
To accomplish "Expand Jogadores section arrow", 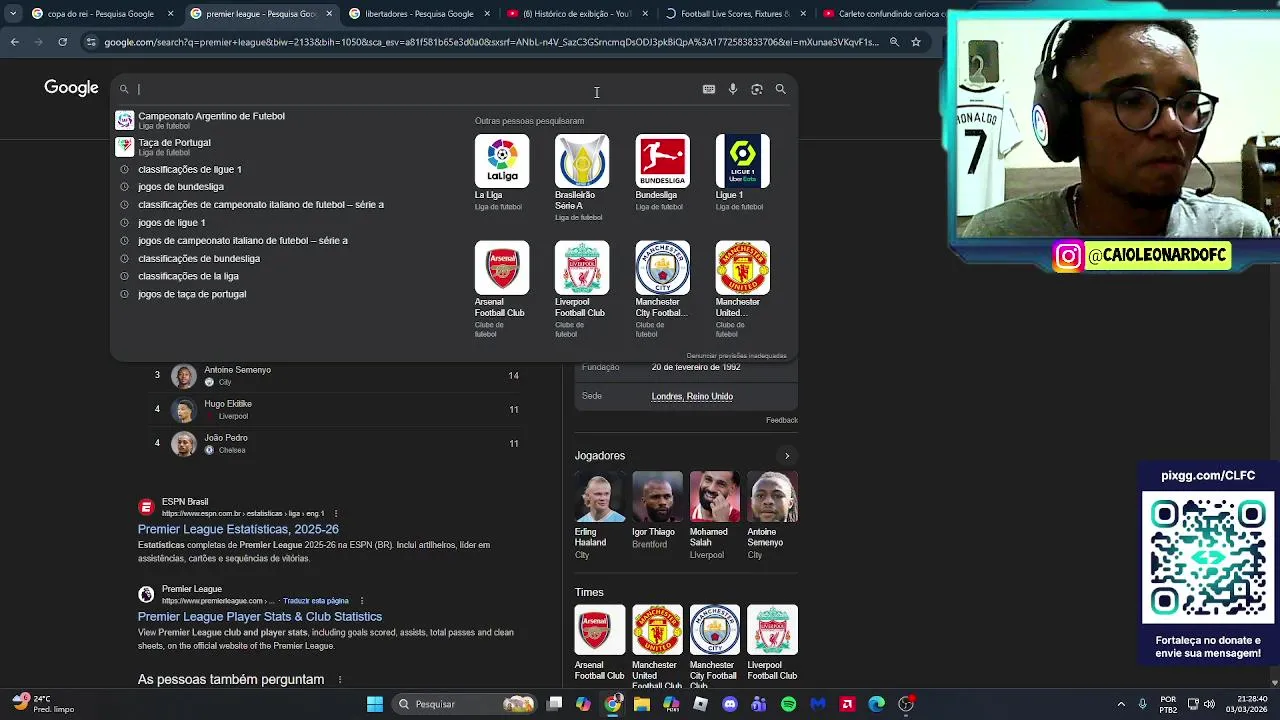I will click(787, 456).
